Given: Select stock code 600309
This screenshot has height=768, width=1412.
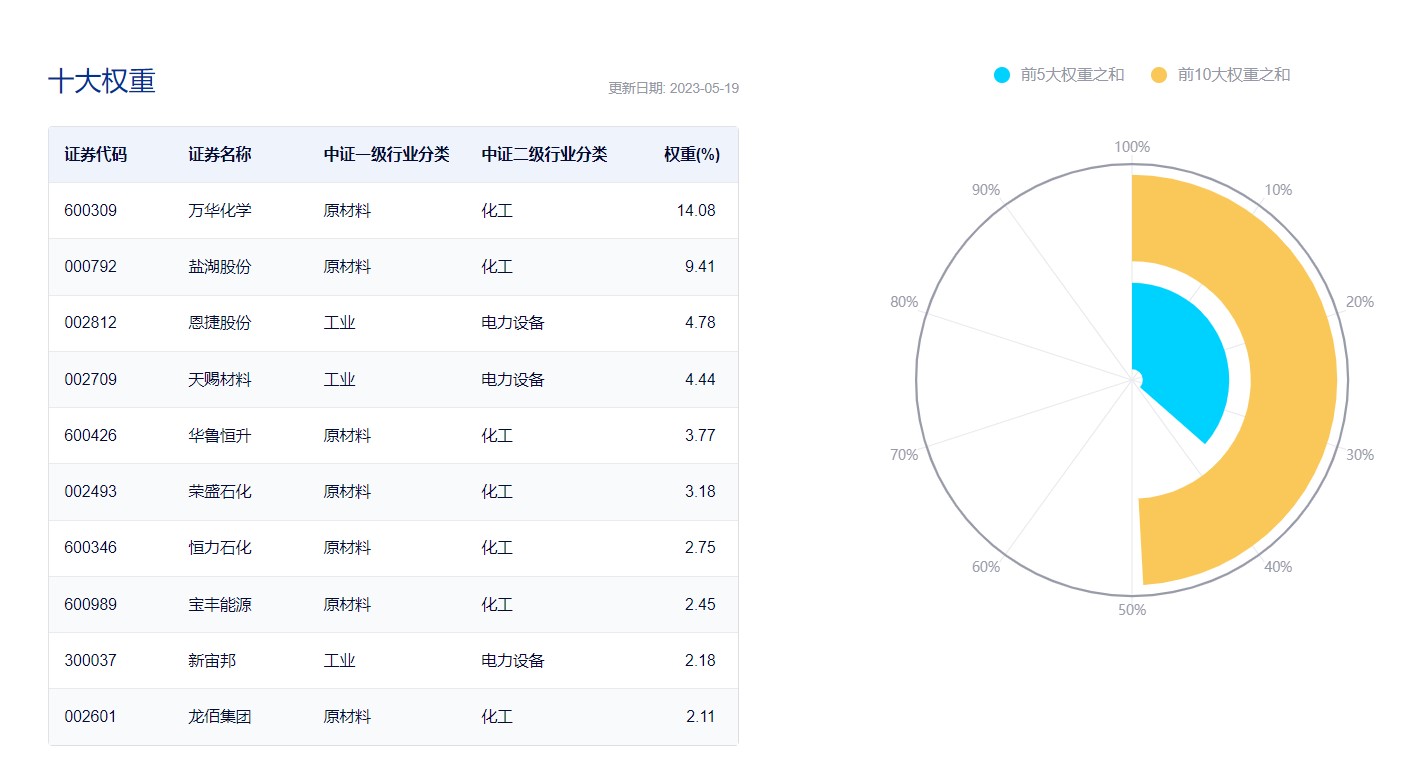Looking at the screenshot, I should 90,211.
